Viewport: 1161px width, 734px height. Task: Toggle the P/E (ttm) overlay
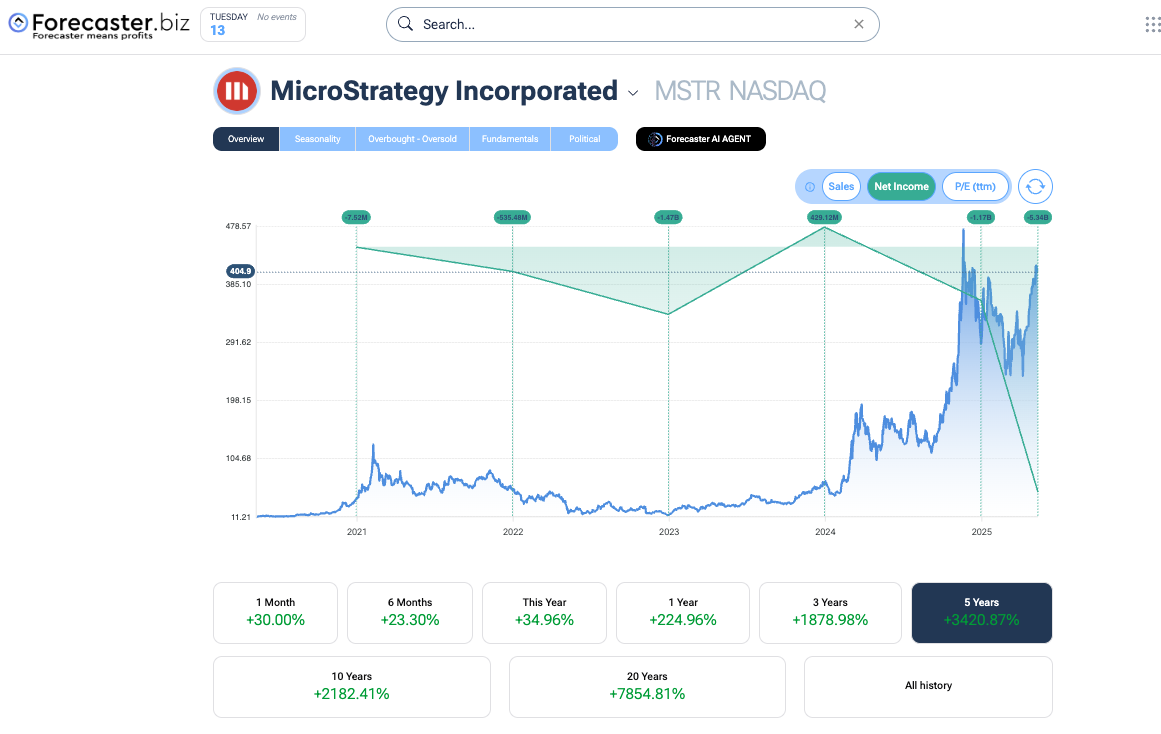tap(975, 186)
